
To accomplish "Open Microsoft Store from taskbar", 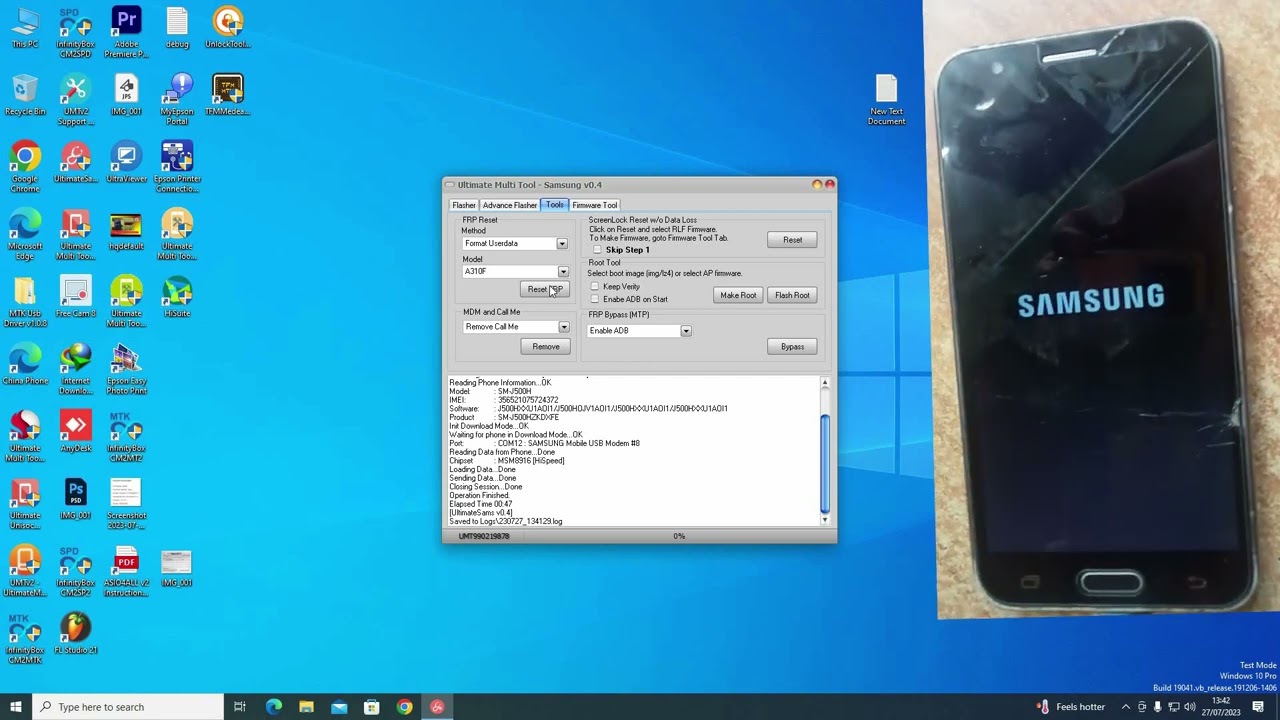I will 371,707.
